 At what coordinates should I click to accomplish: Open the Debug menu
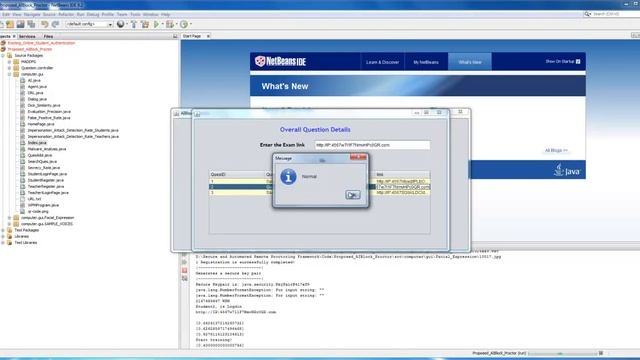[93, 14]
